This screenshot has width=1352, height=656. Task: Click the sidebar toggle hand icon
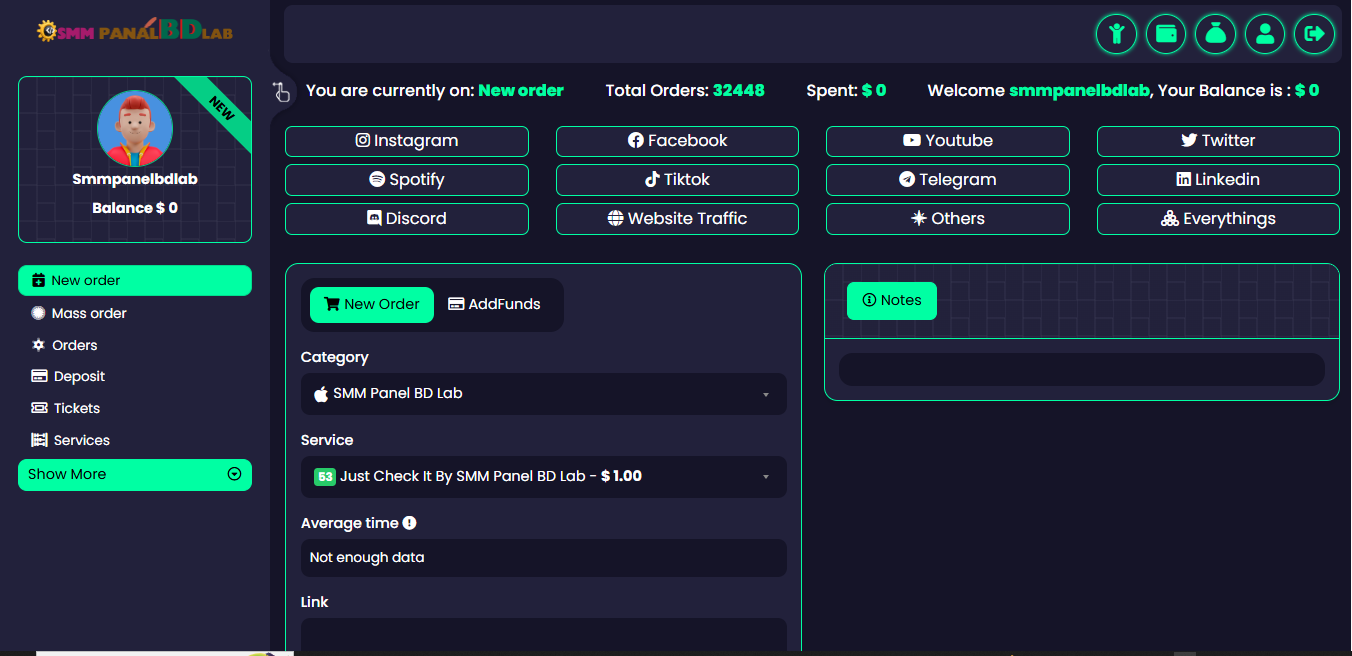(281, 92)
